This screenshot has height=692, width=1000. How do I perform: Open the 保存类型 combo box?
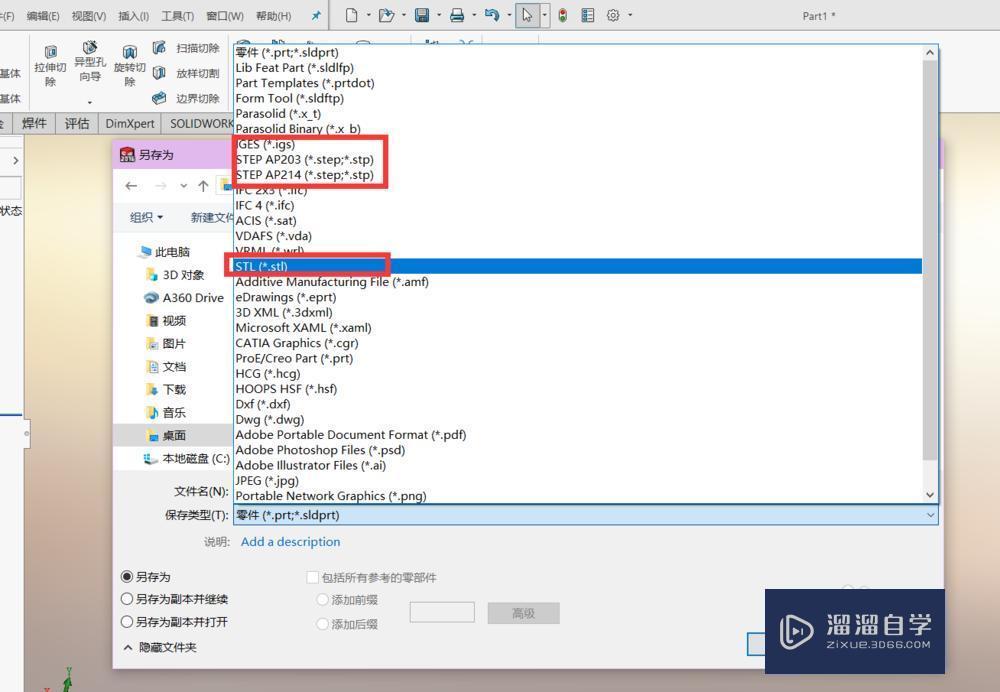click(585, 515)
